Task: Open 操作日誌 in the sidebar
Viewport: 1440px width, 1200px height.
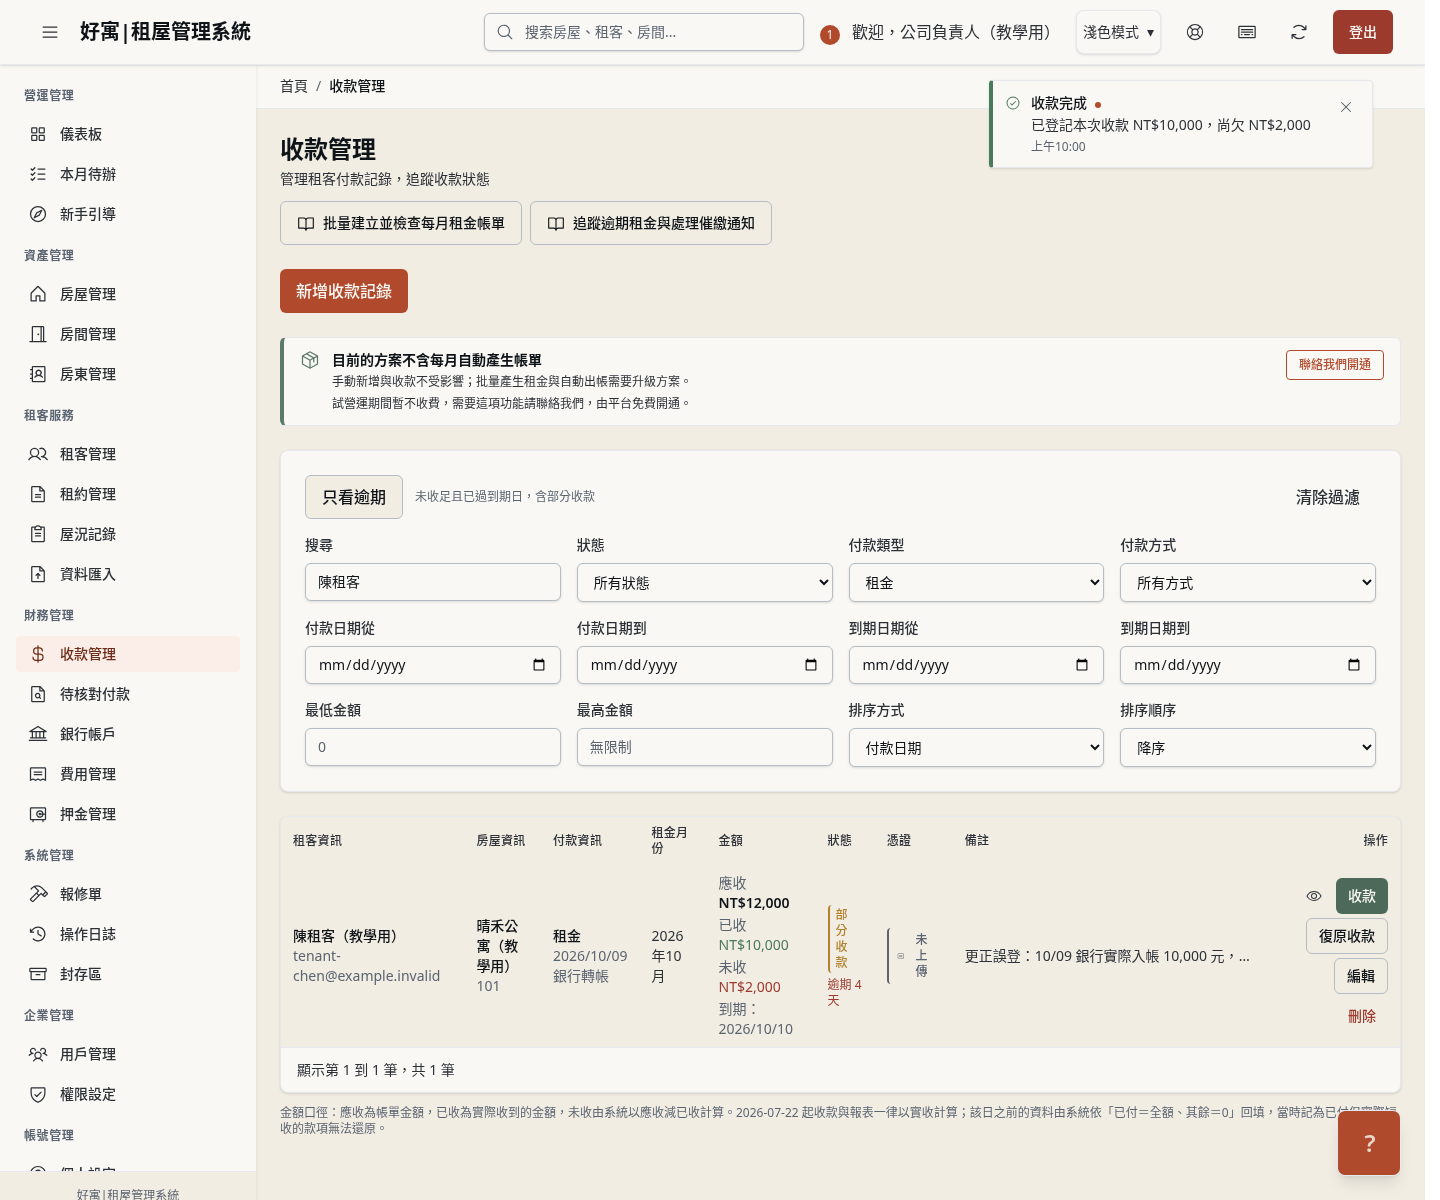Action: 128,934
